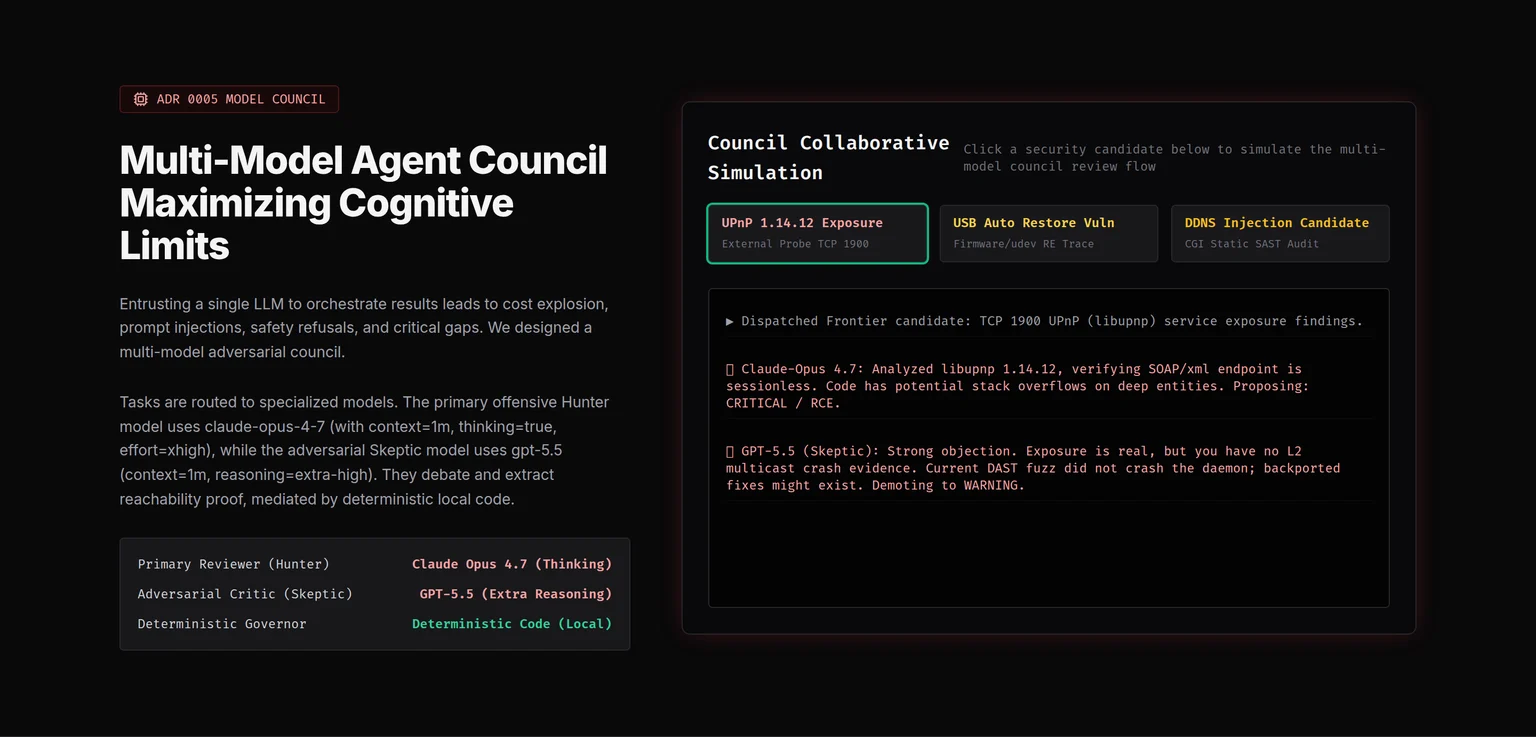
Task: Click the External Probe TCP 1900 subtitle
Action: (795, 244)
